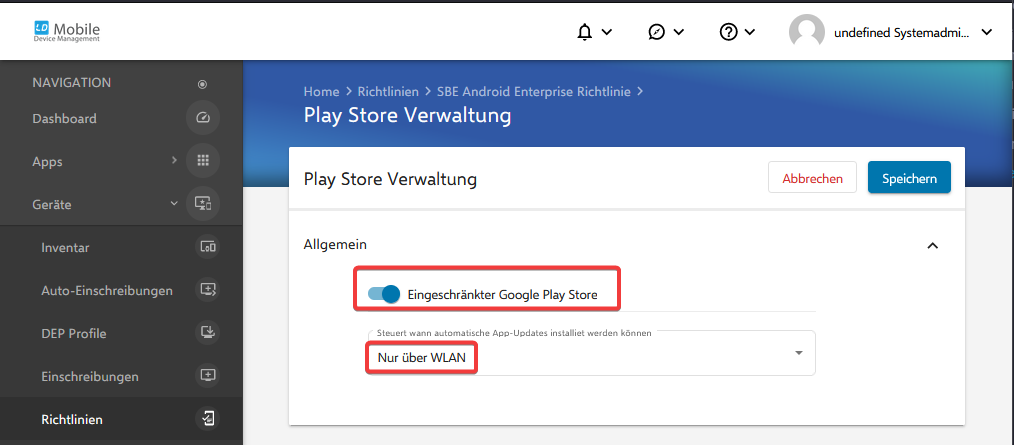The height and width of the screenshot is (445, 1014).
Task: Open the automatic app updates dropdown
Action: pyautogui.click(x=591, y=353)
